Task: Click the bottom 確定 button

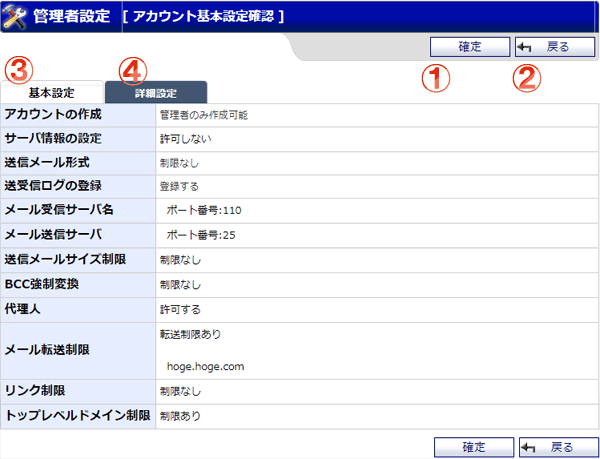Action: point(474,447)
